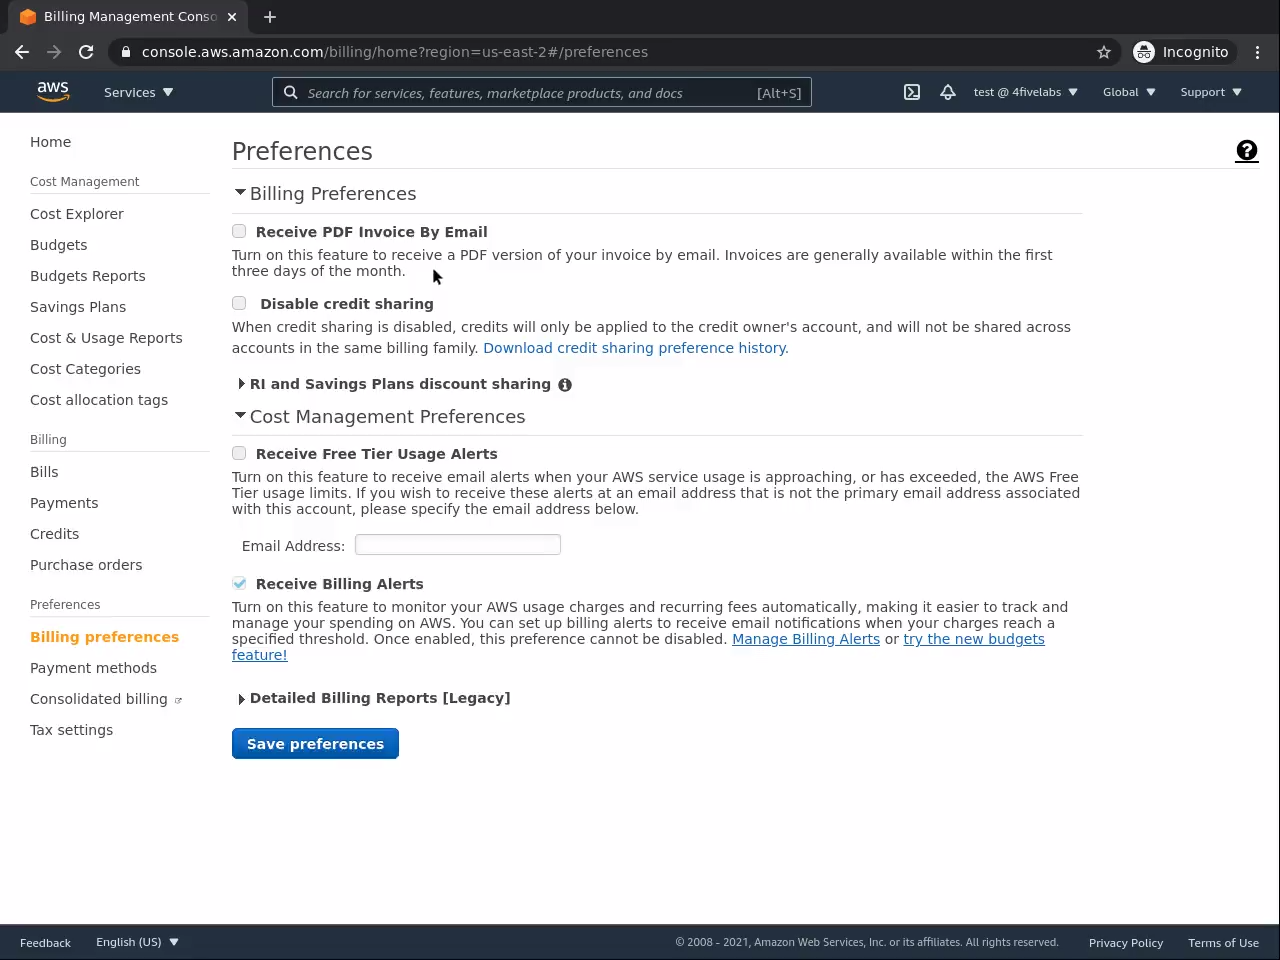The image size is (1280, 960).
Task: Open Credits in the sidebar
Action: click(x=54, y=534)
